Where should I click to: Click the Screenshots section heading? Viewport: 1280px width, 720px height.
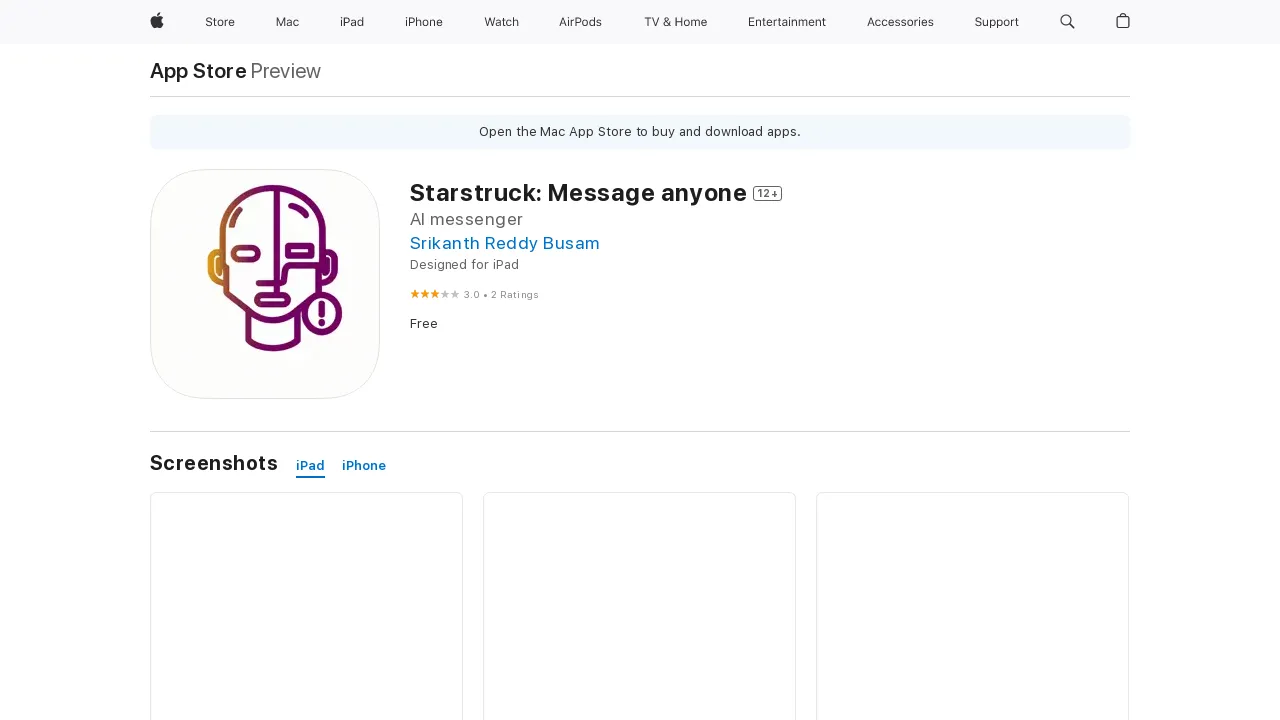(214, 463)
